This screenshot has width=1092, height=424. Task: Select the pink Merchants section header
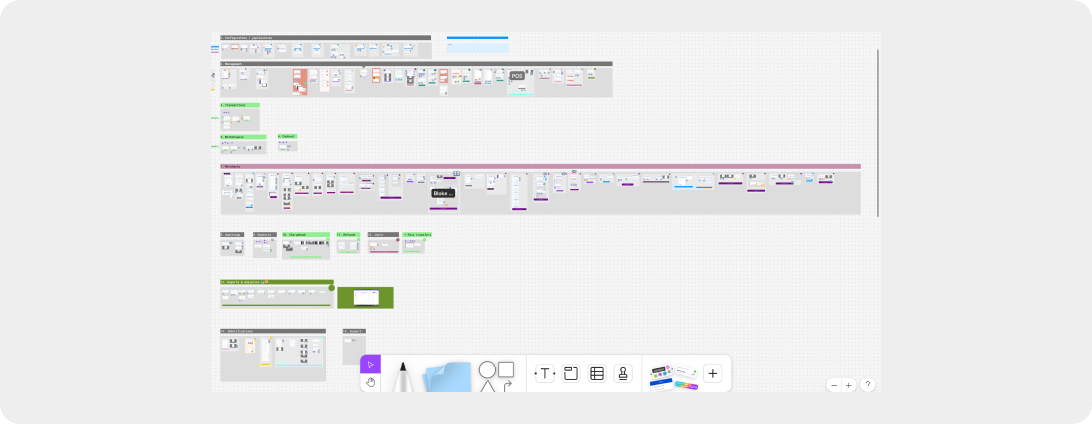point(540,166)
